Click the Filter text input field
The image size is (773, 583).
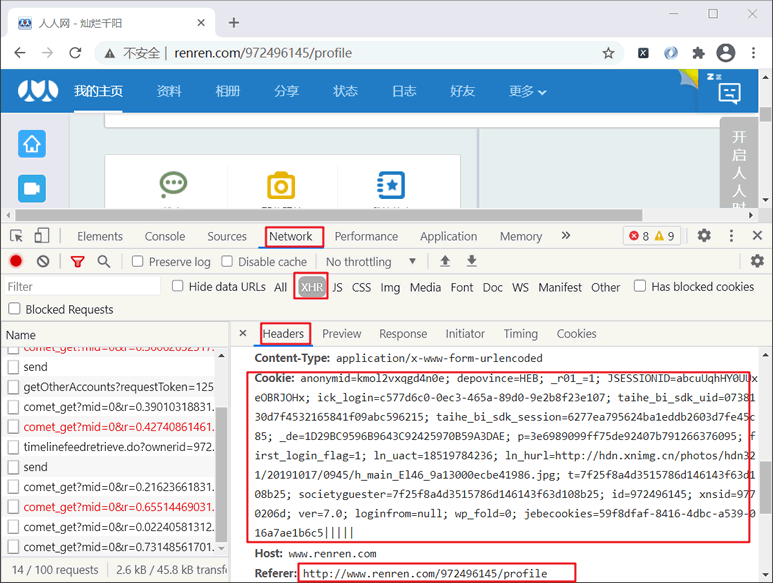pos(80,287)
